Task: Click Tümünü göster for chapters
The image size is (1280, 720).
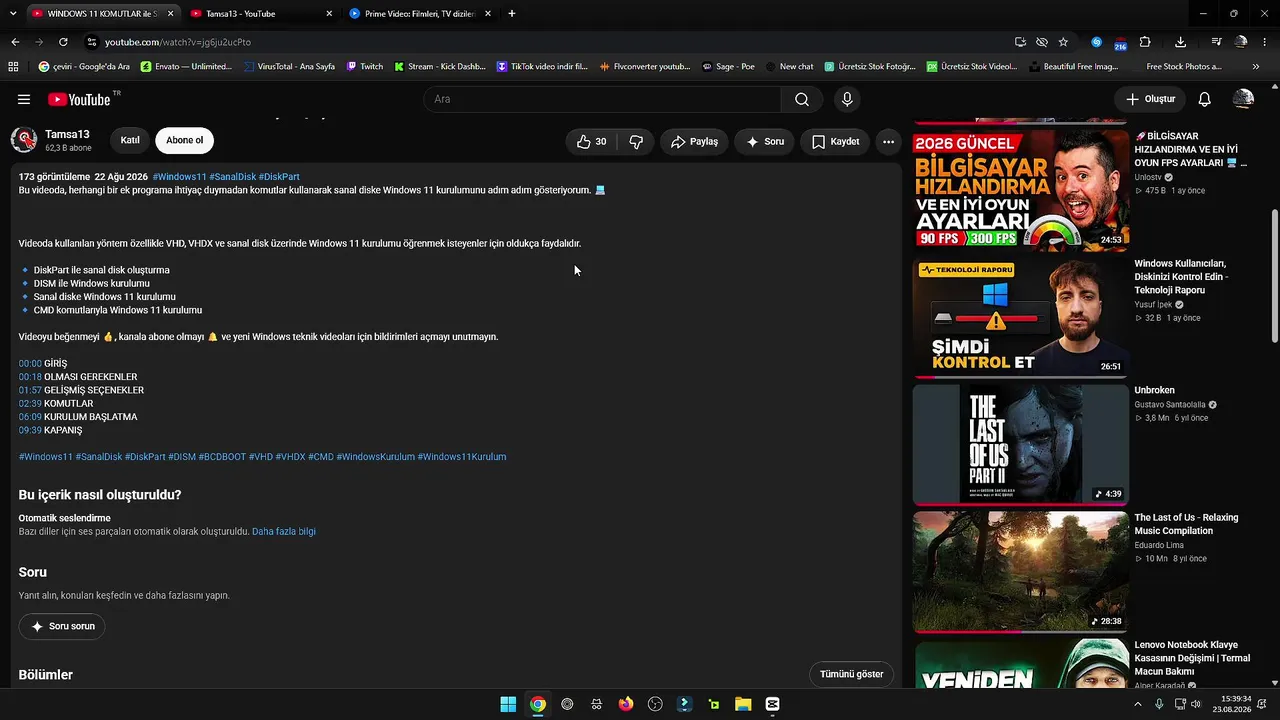Action: click(x=851, y=674)
